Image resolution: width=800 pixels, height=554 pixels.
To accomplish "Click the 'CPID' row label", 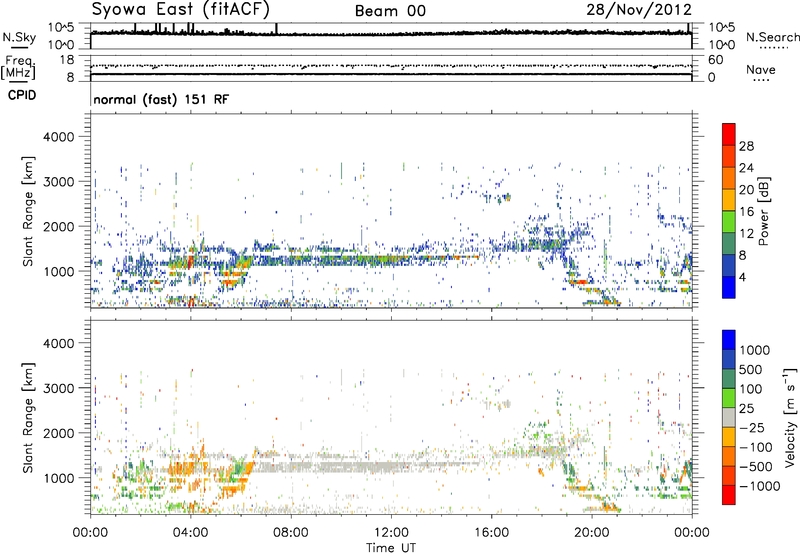I will [22, 95].
